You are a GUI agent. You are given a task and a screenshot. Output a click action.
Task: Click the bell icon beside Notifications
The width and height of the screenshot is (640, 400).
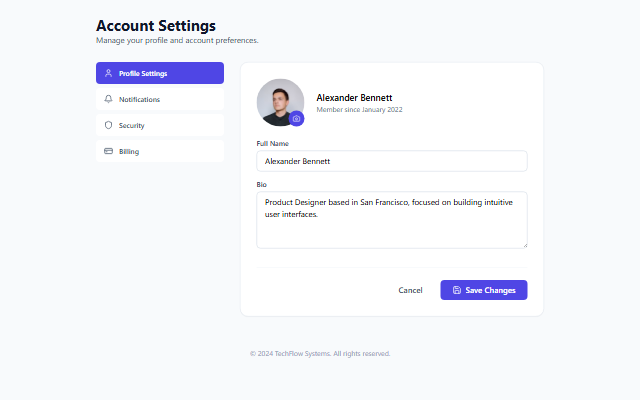(108, 99)
